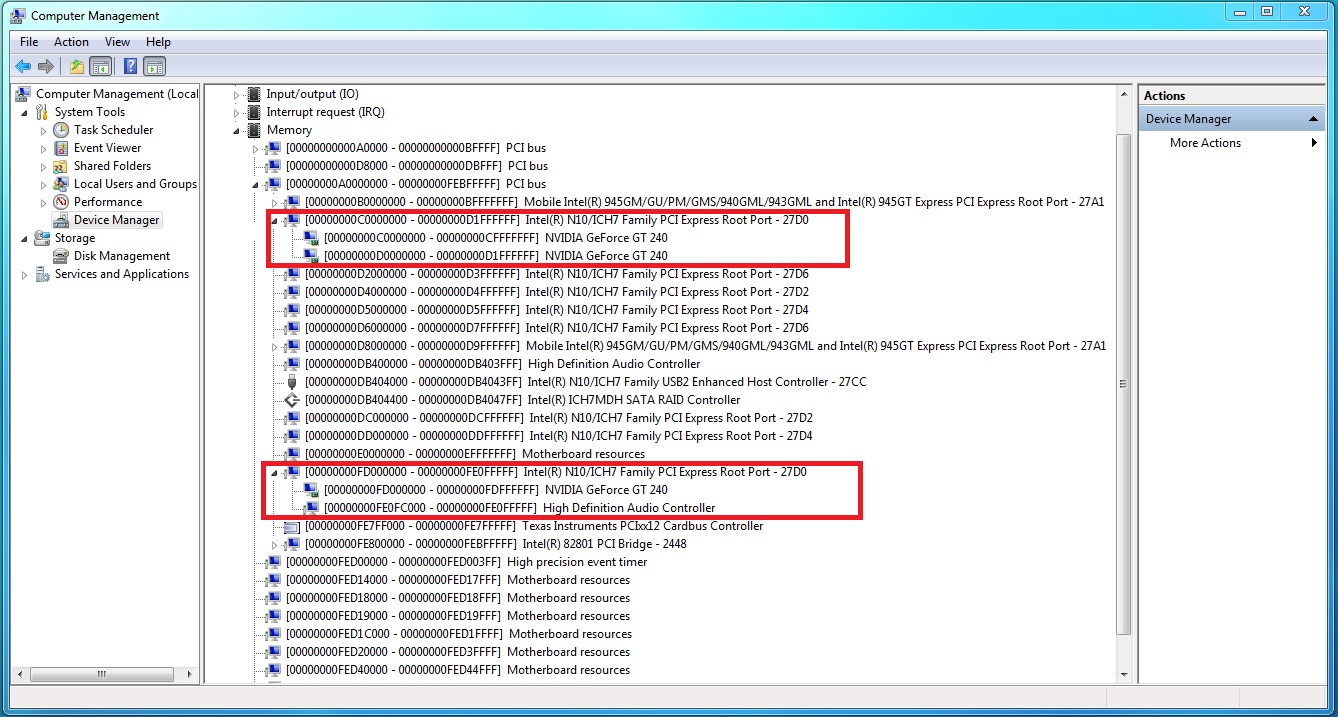Image resolution: width=1338 pixels, height=717 pixels.
Task: Collapse the System Tools node
Action: tap(24, 113)
